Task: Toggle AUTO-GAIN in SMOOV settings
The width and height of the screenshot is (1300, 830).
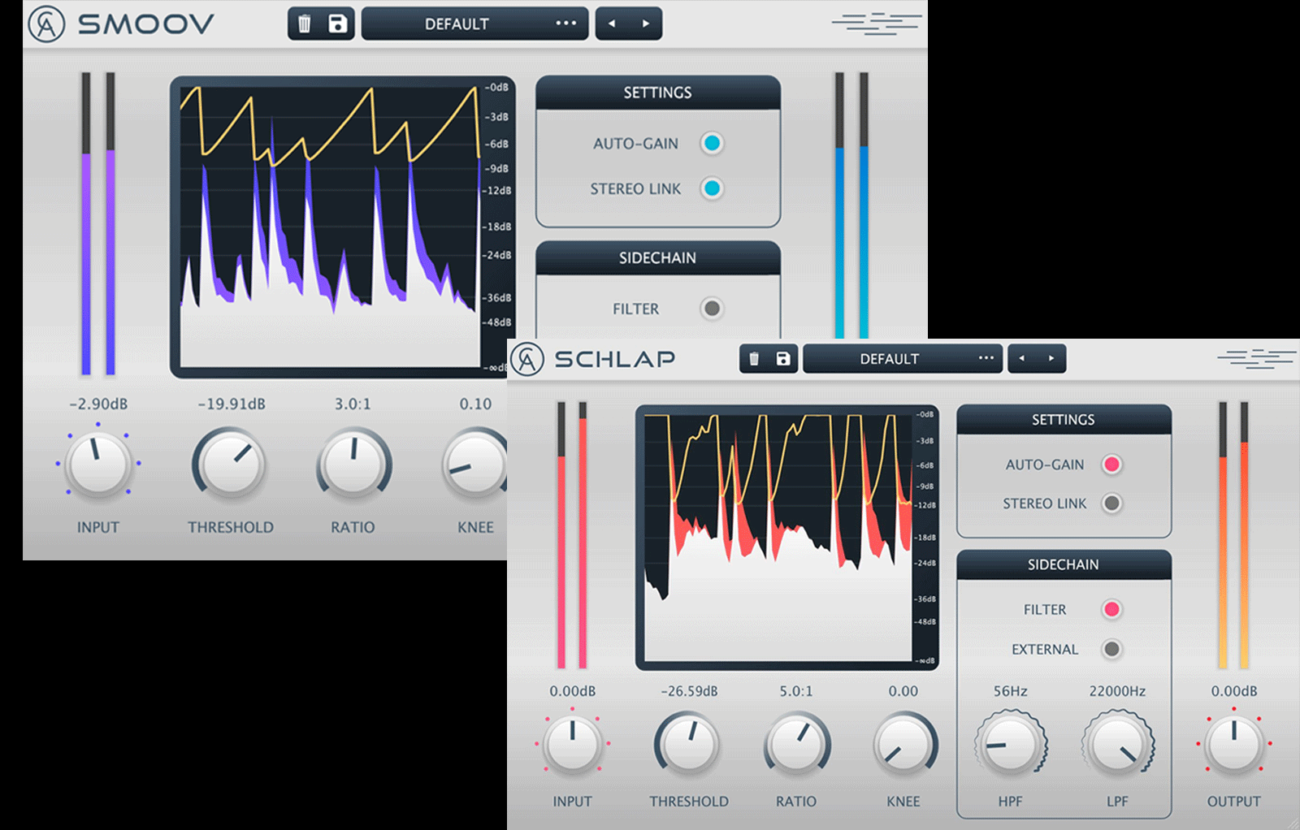Action: click(x=711, y=143)
